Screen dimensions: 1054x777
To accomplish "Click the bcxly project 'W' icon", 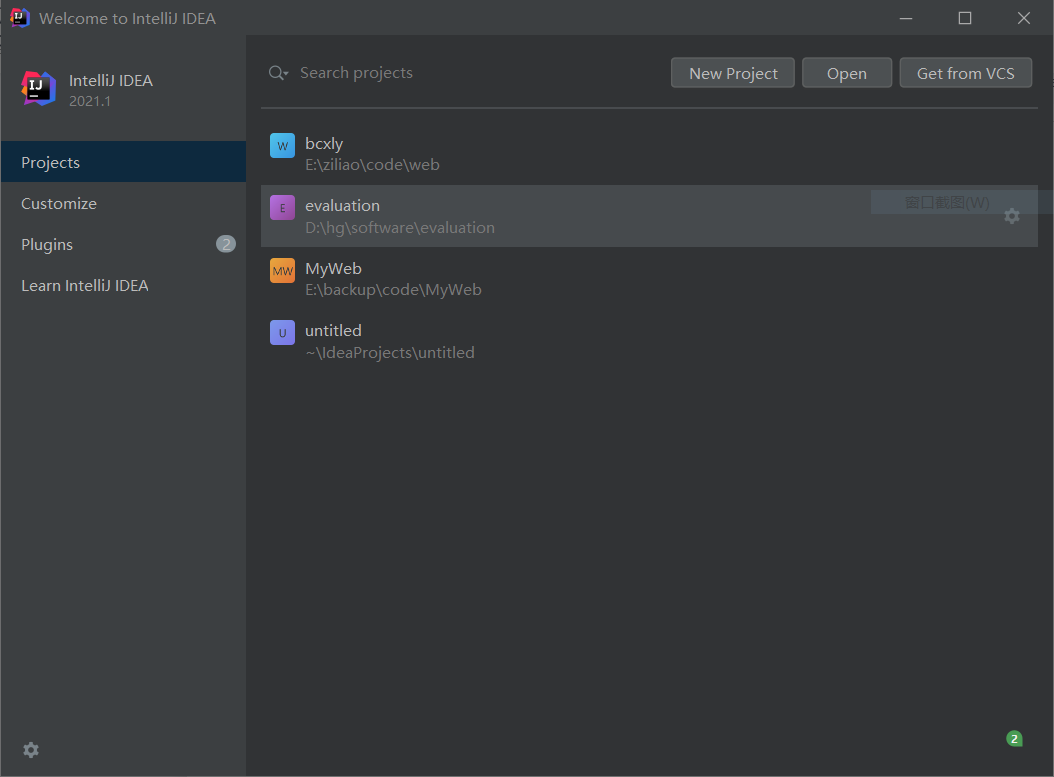I will pyautogui.click(x=282, y=145).
